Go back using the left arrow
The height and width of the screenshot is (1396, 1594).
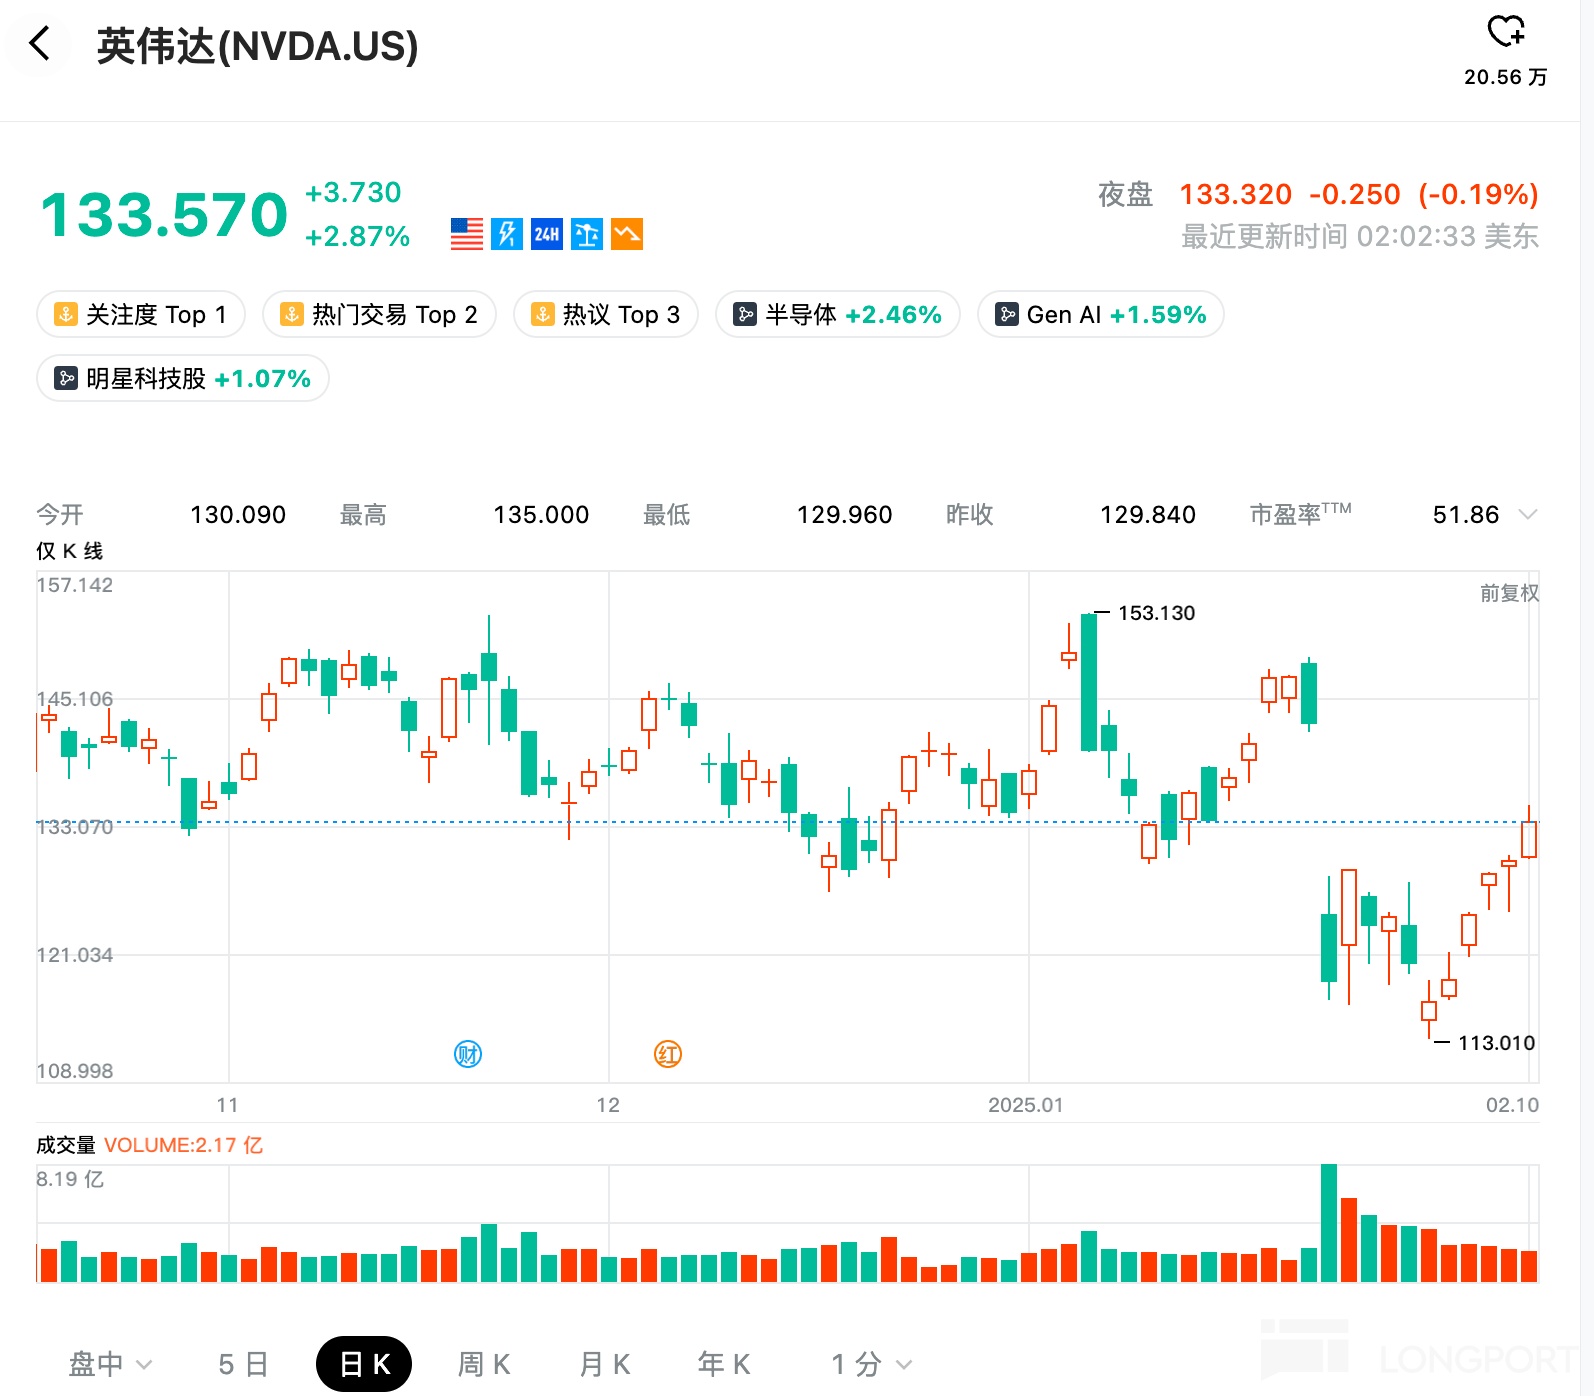point(40,44)
